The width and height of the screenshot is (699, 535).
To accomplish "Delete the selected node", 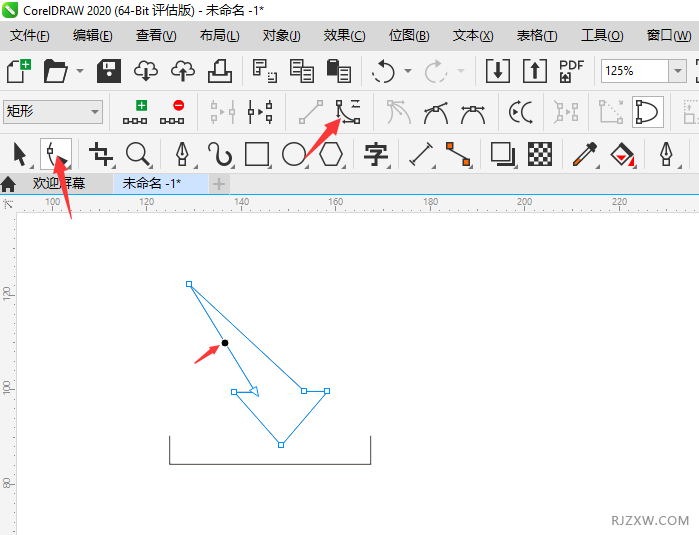I will coord(172,112).
